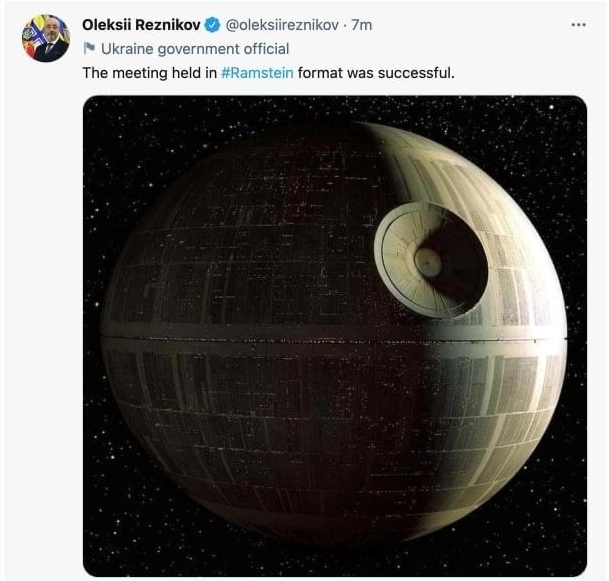Open the three-dot more options menu
The height and width of the screenshot is (581, 609).
pos(578,25)
